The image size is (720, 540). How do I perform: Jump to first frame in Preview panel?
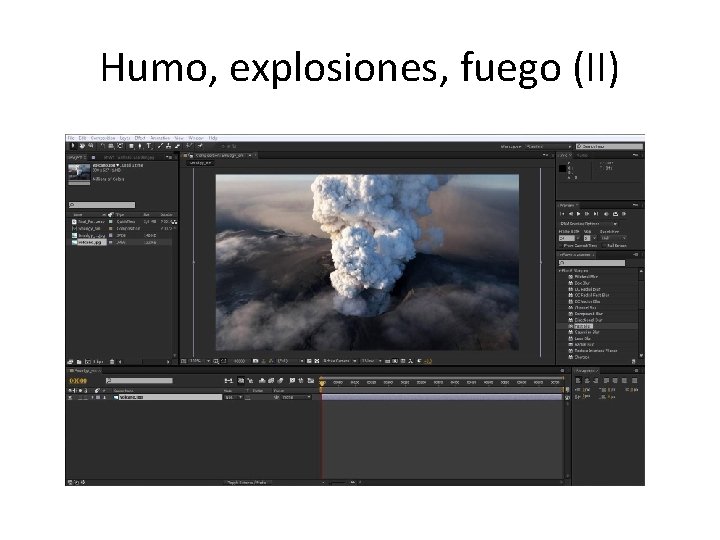[562, 214]
